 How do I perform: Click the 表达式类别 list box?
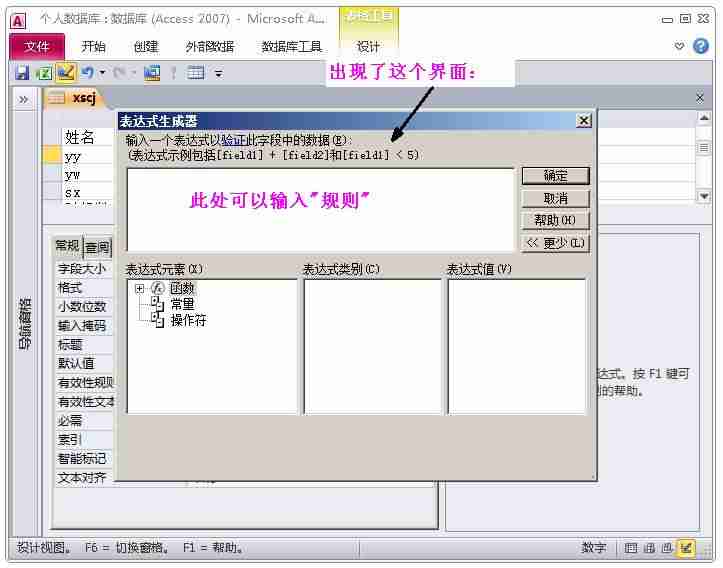click(373, 347)
